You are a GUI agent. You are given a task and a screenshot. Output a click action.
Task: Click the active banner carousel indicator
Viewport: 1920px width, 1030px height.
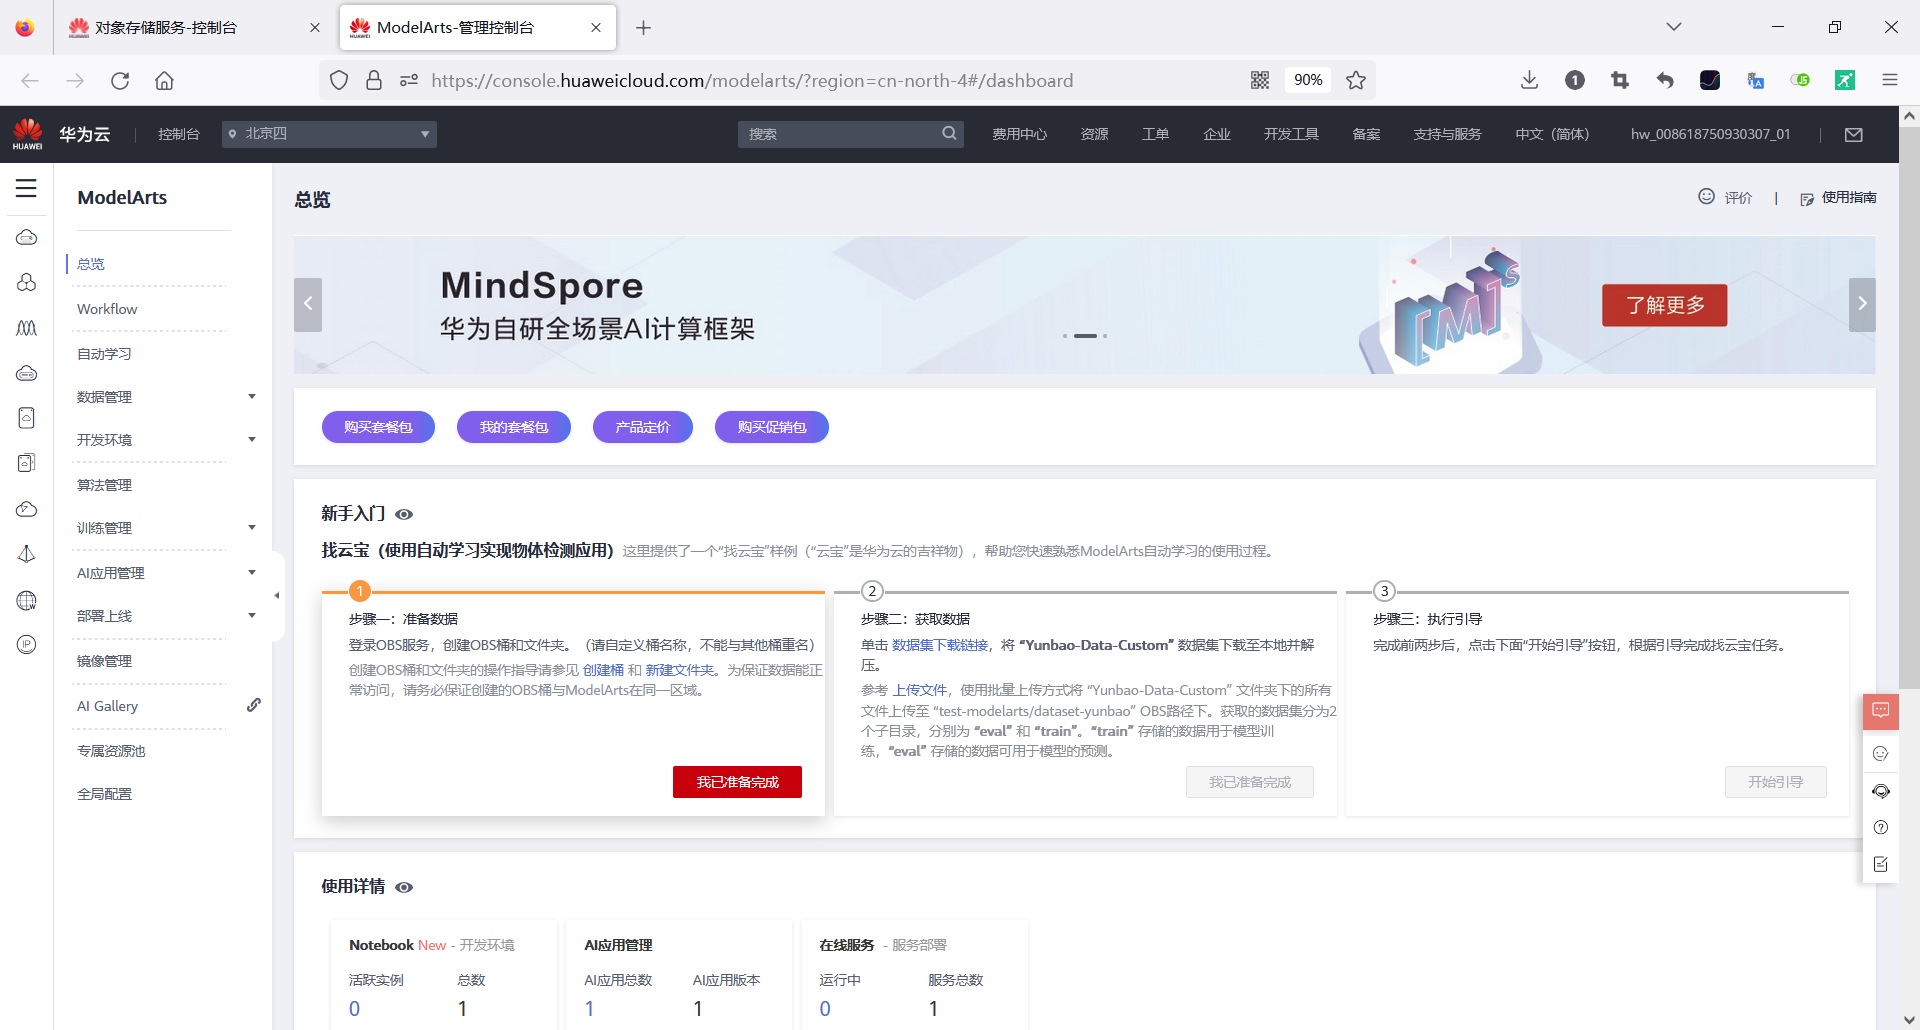point(1085,336)
